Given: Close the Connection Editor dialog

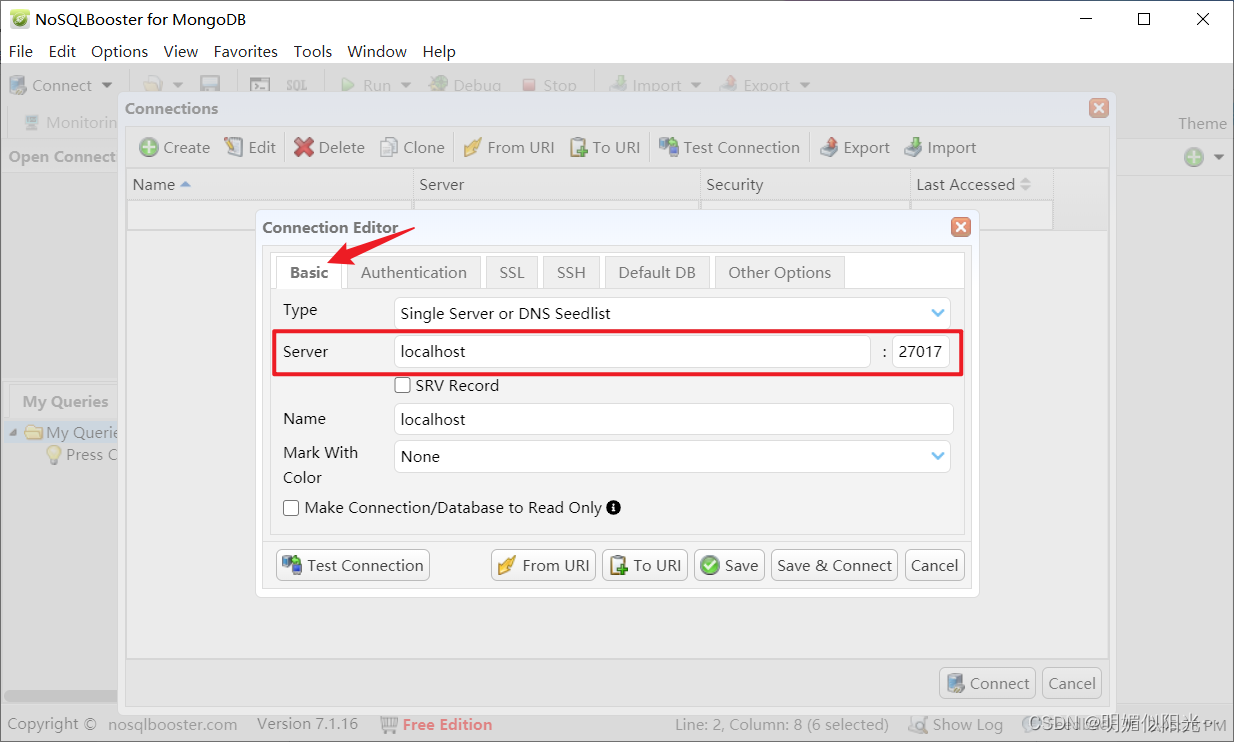Looking at the screenshot, I should (961, 227).
